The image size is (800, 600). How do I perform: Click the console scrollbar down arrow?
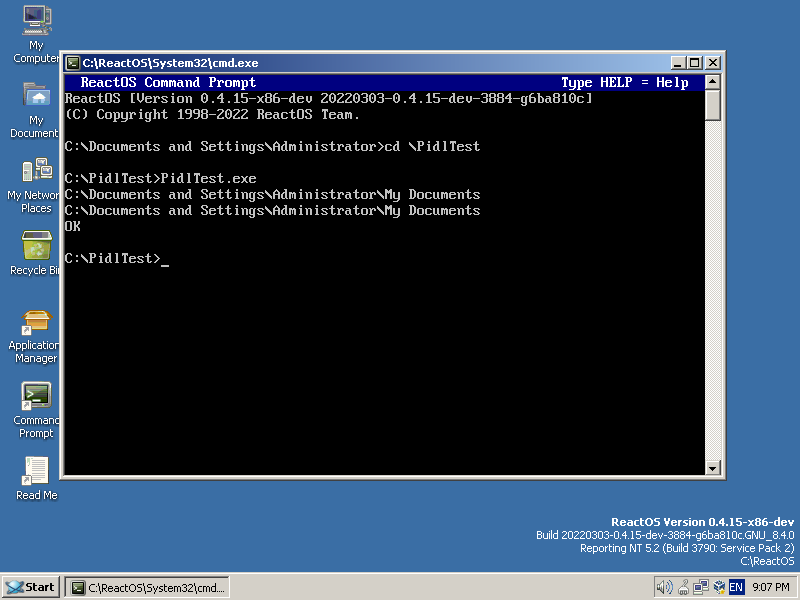click(712, 468)
